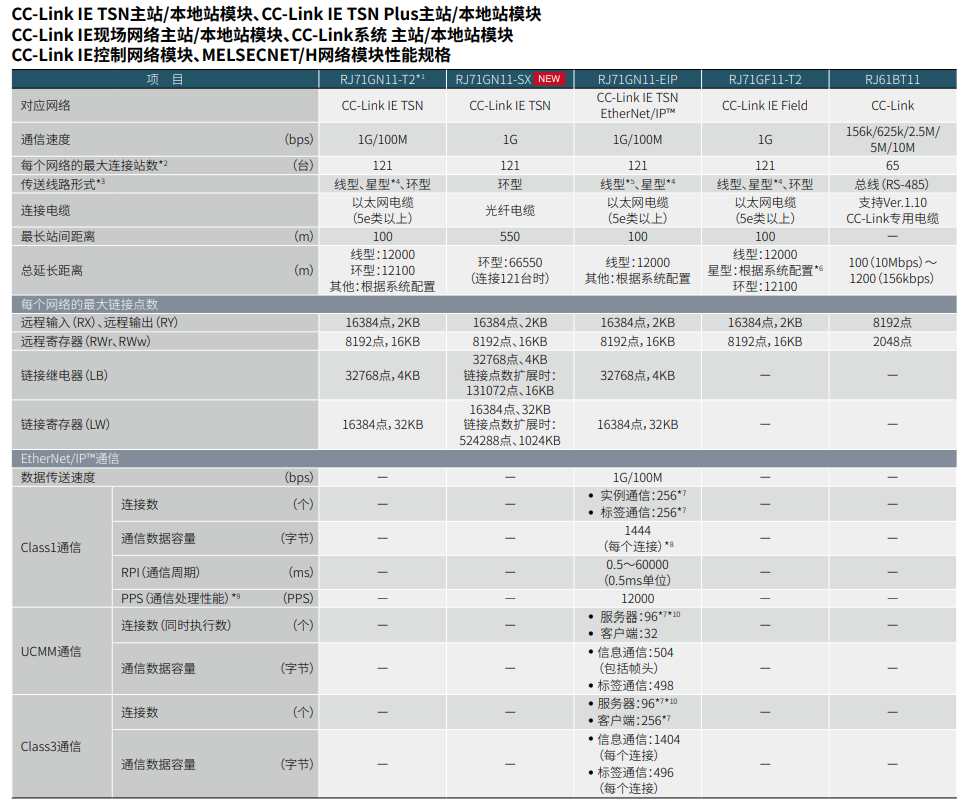Screen dimensions: 971x804
Task: Click the 传送线路形式 row label
Action: [63, 184]
